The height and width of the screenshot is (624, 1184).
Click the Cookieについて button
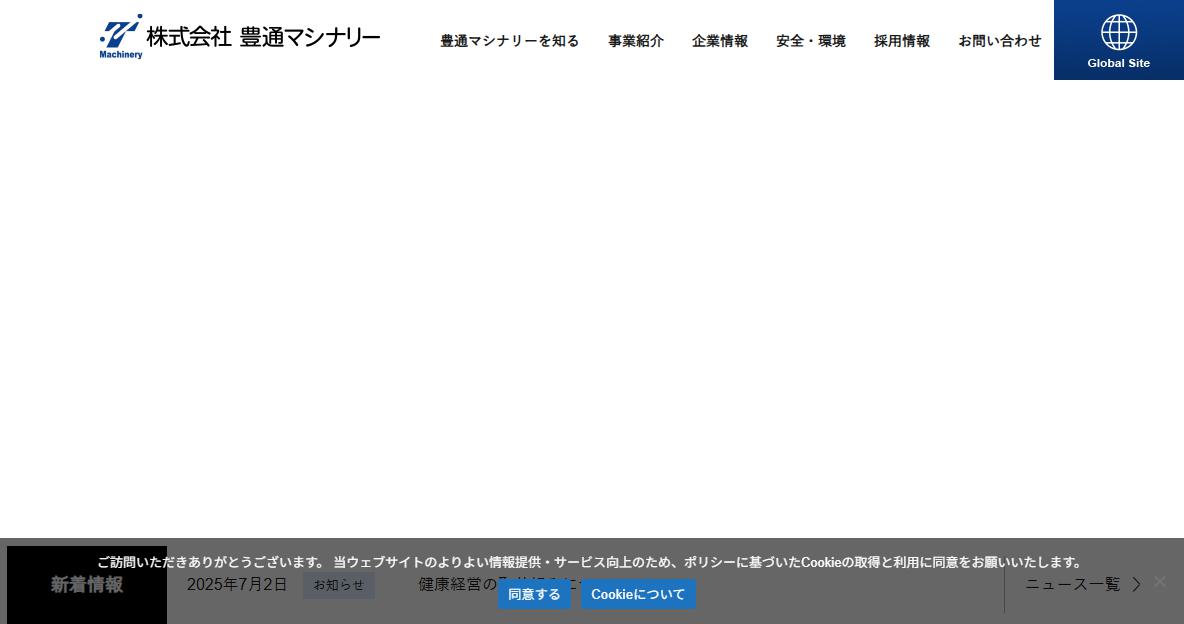click(638, 595)
